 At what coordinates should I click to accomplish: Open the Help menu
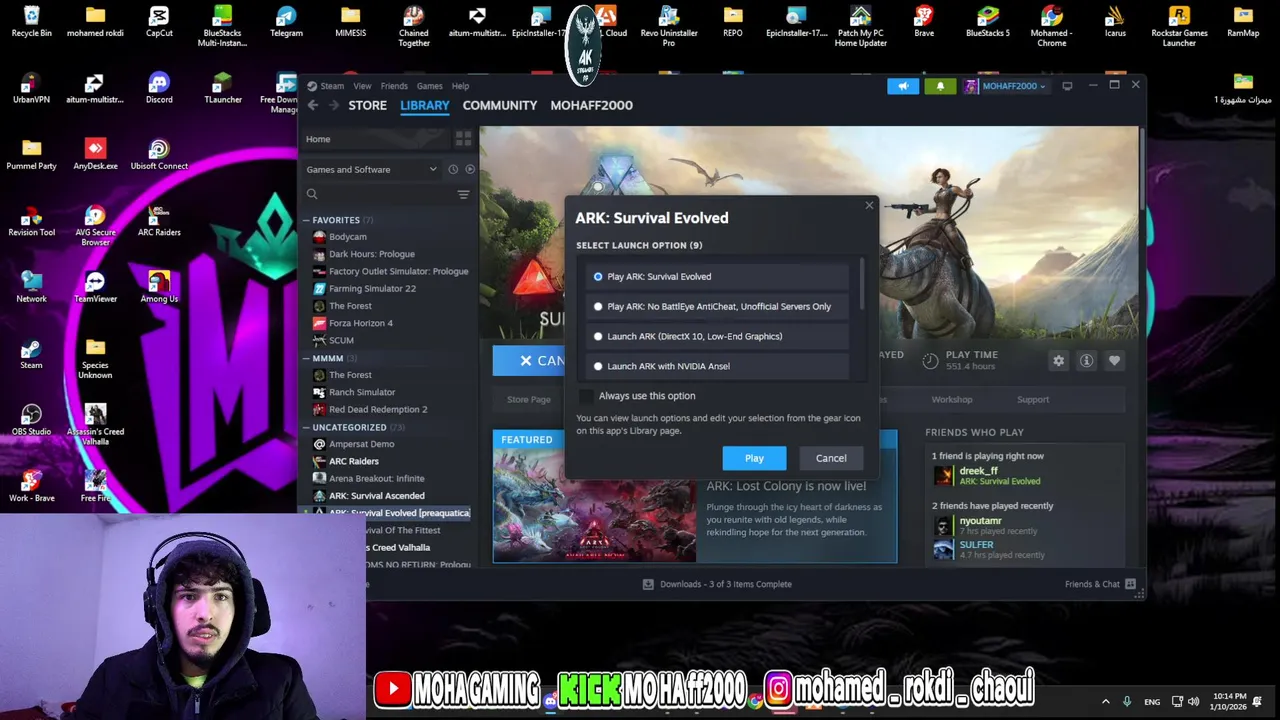[460, 86]
